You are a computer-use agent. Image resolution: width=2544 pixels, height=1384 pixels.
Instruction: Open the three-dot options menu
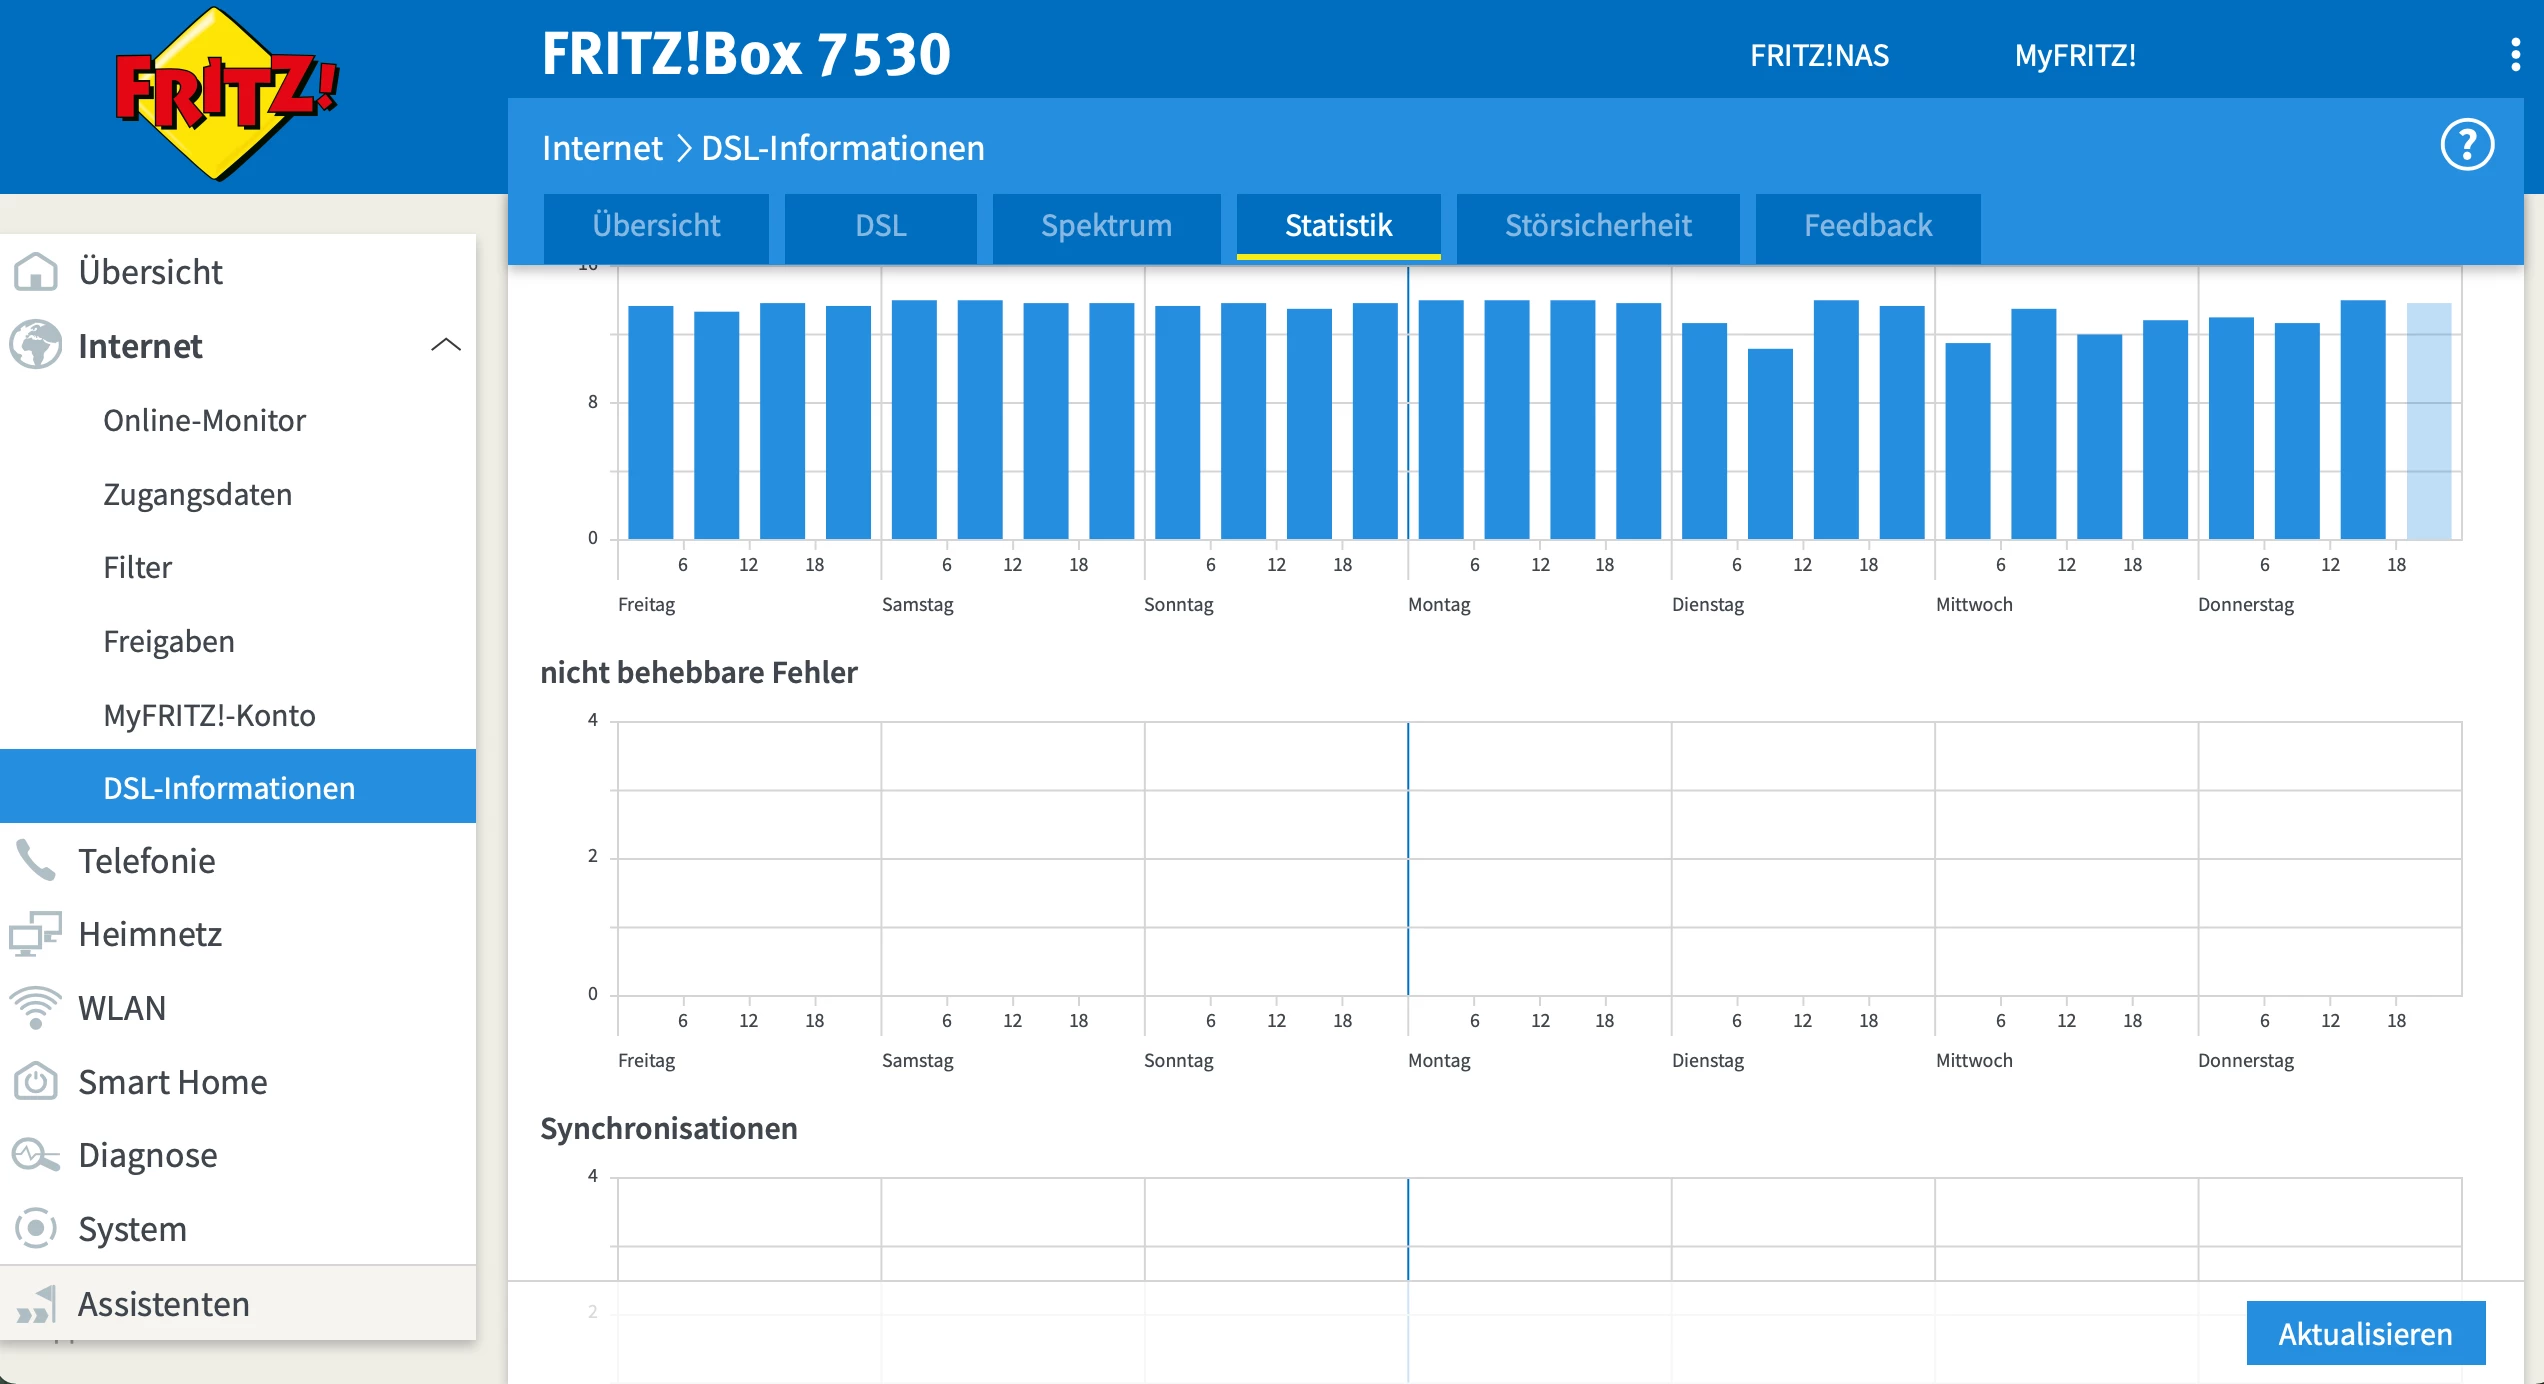[2515, 55]
